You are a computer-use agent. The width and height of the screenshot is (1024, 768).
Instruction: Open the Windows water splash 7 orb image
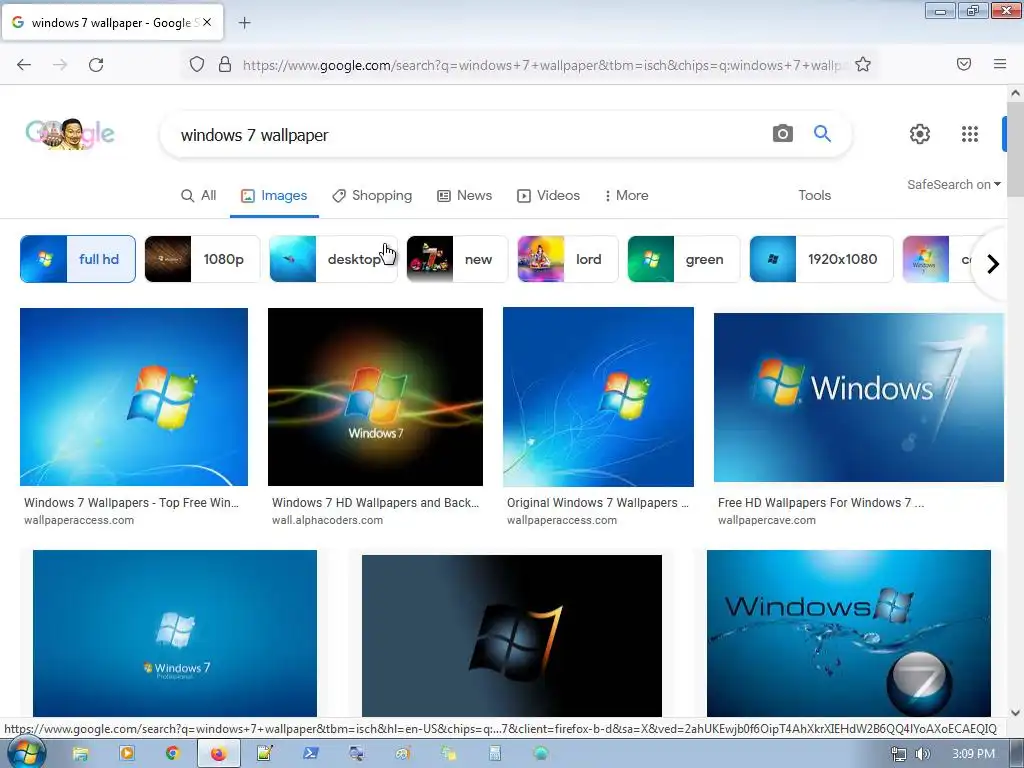(x=849, y=633)
